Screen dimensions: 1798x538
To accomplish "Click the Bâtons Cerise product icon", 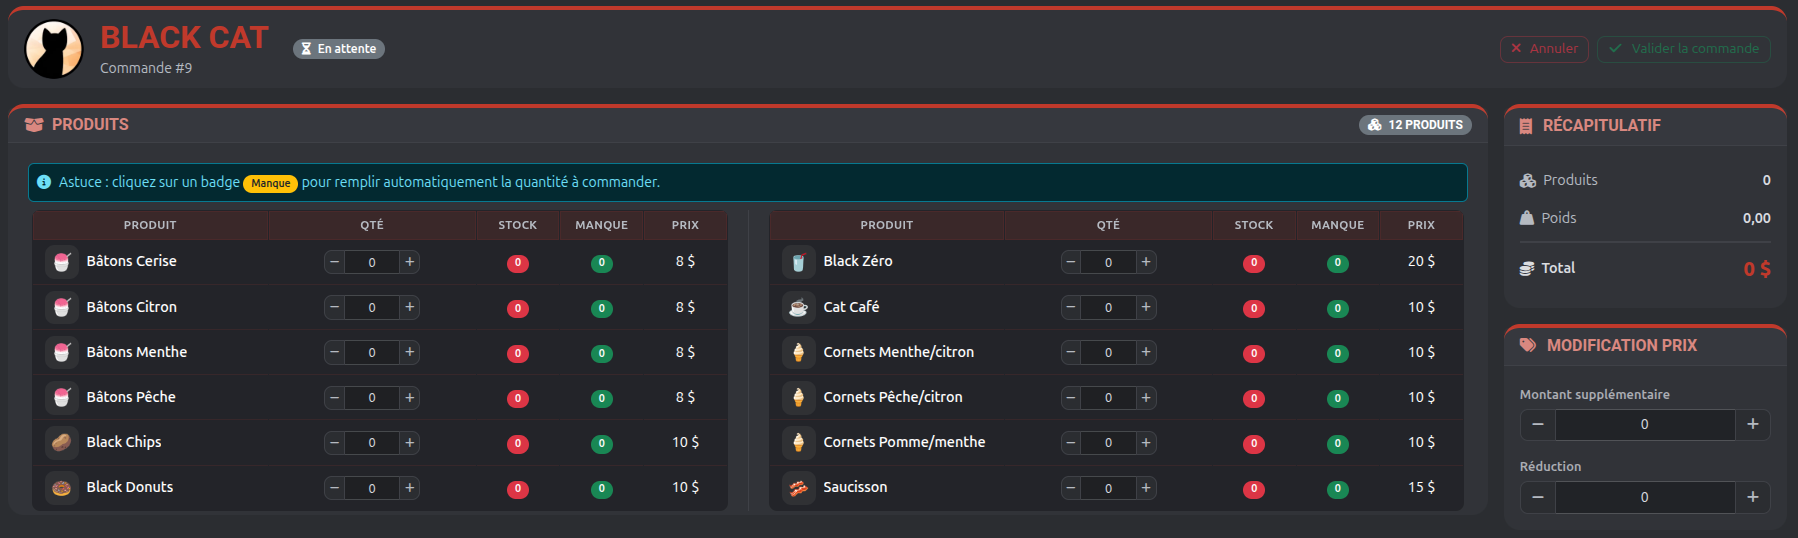I will pyautogui.click(x=62, y=262).
